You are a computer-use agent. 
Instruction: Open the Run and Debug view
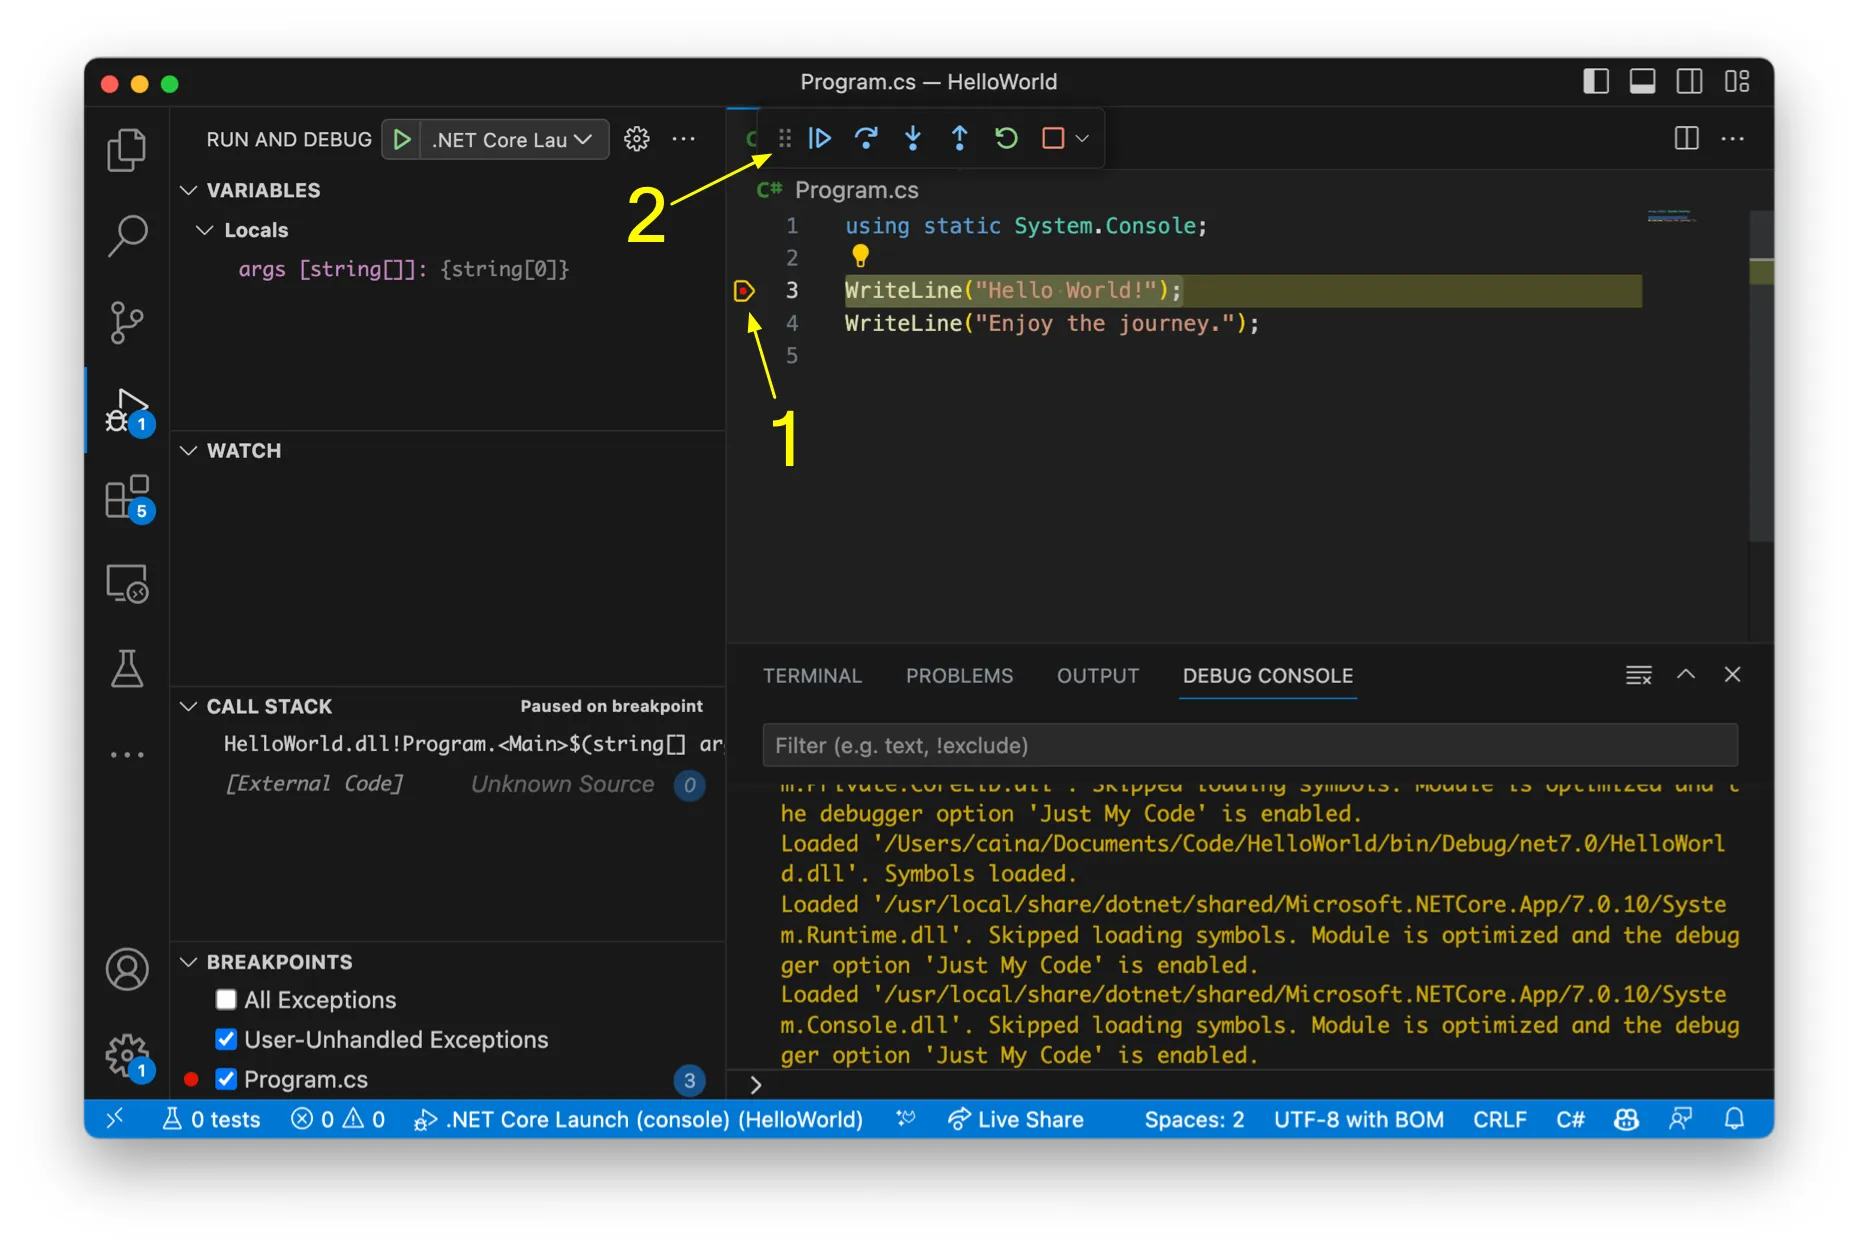click(x=127, y=410)
